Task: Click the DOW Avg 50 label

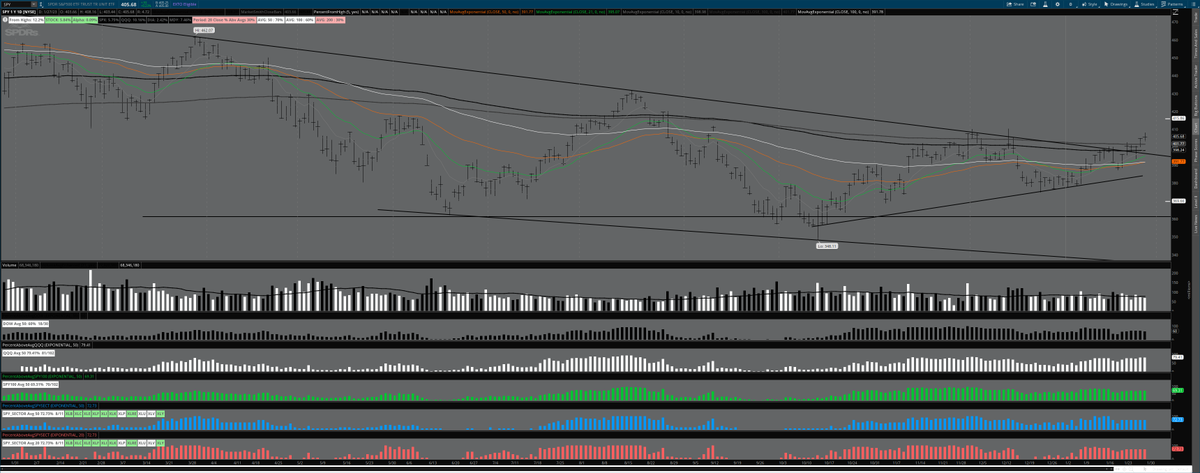Action: point(26,324)
